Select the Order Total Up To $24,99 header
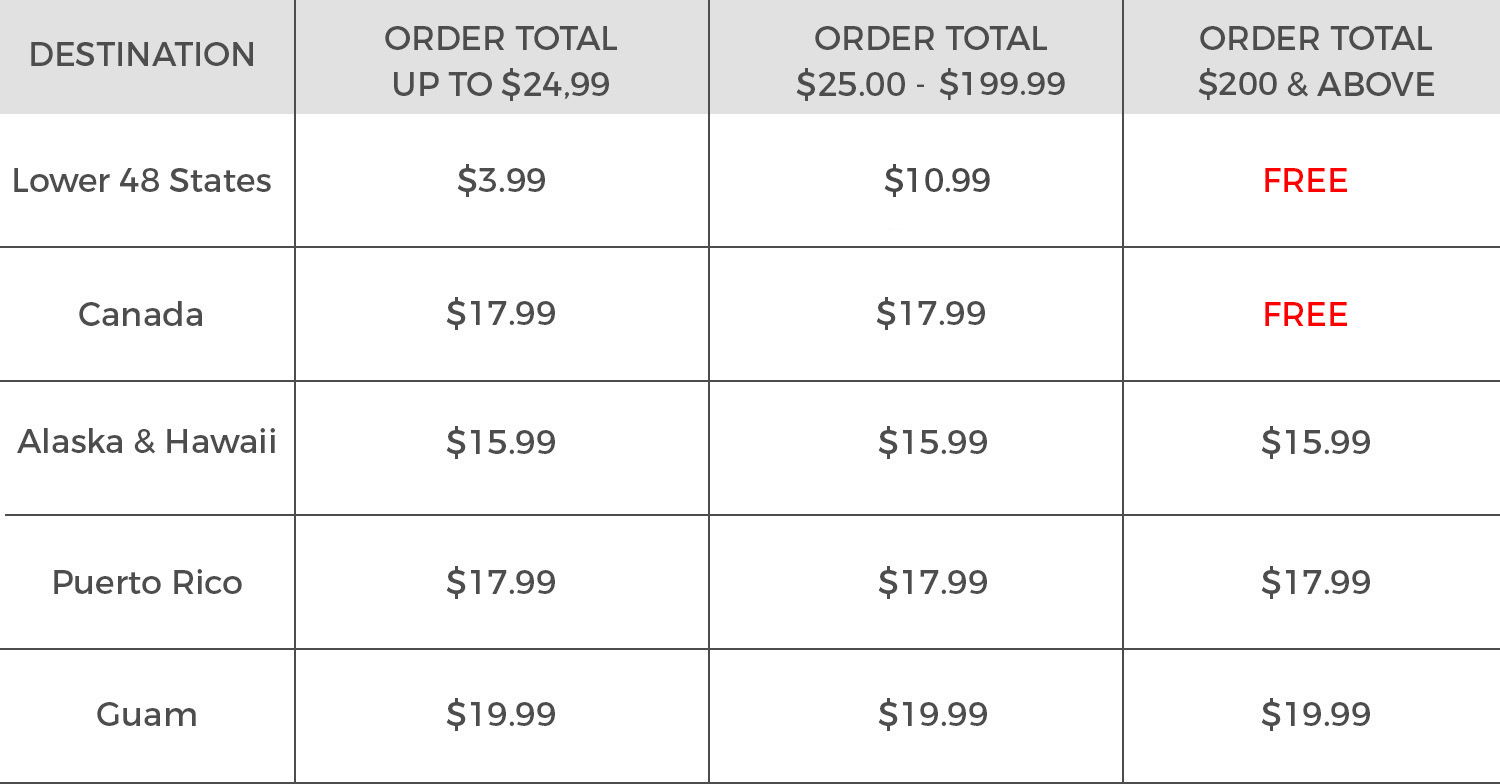 pos(501,61)
